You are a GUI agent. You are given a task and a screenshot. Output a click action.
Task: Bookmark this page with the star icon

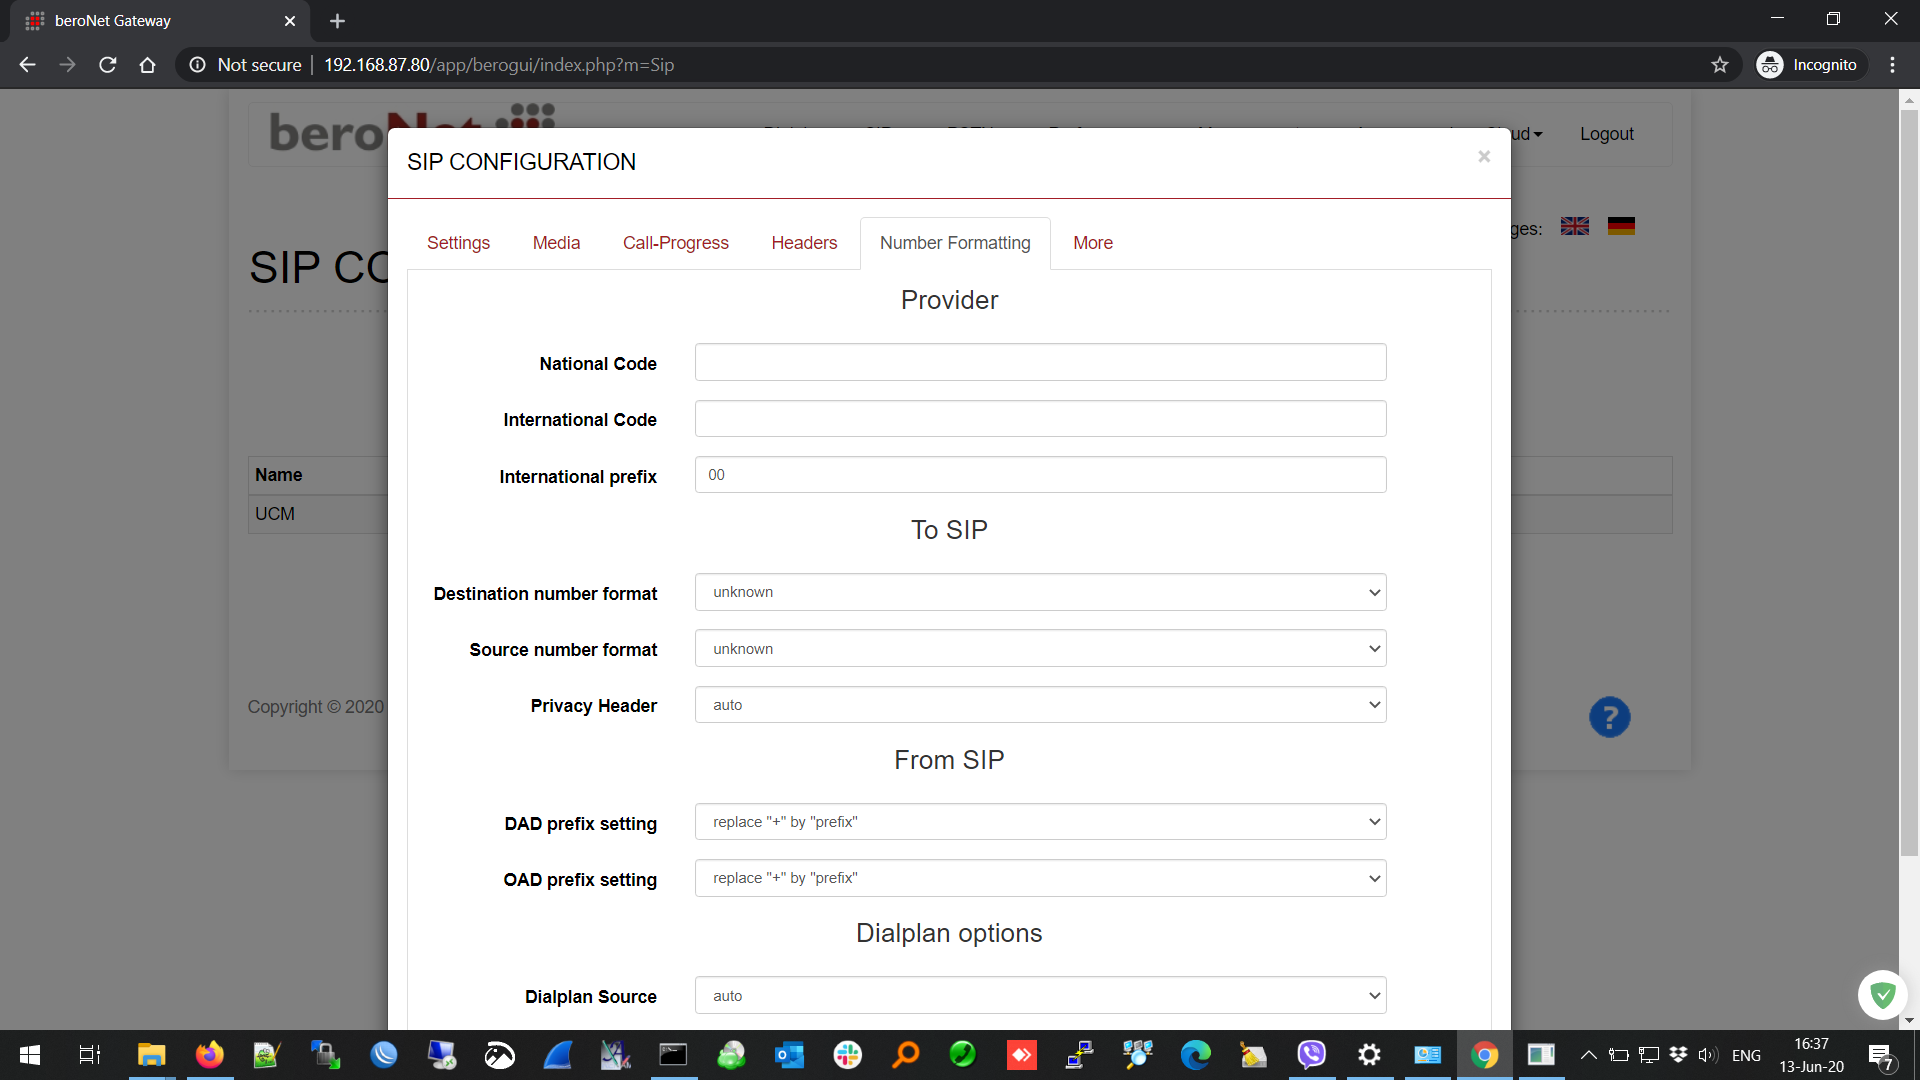pyautogui.click(x=1720, y=65)
